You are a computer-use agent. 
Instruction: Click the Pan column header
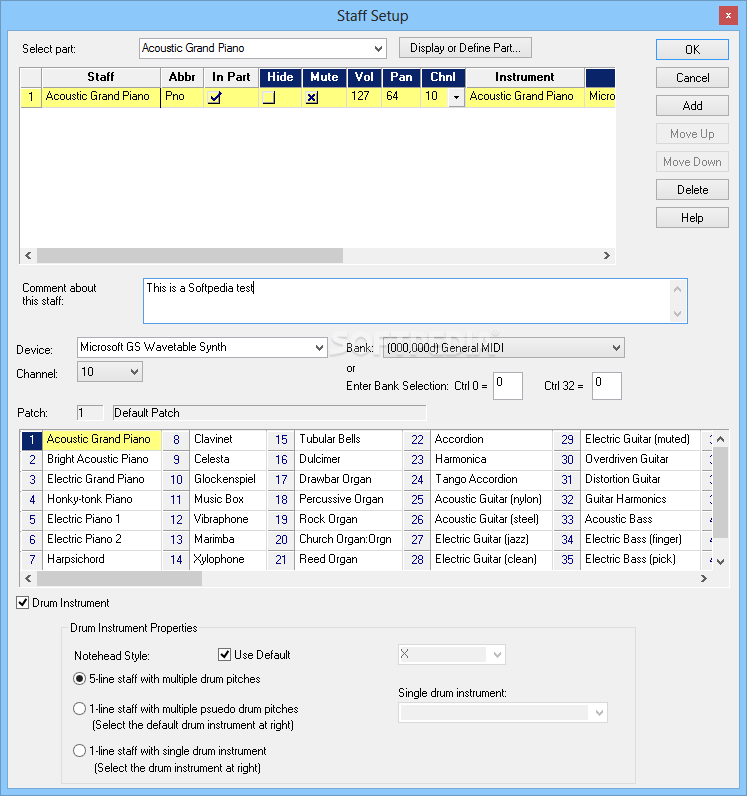(401, 77)
